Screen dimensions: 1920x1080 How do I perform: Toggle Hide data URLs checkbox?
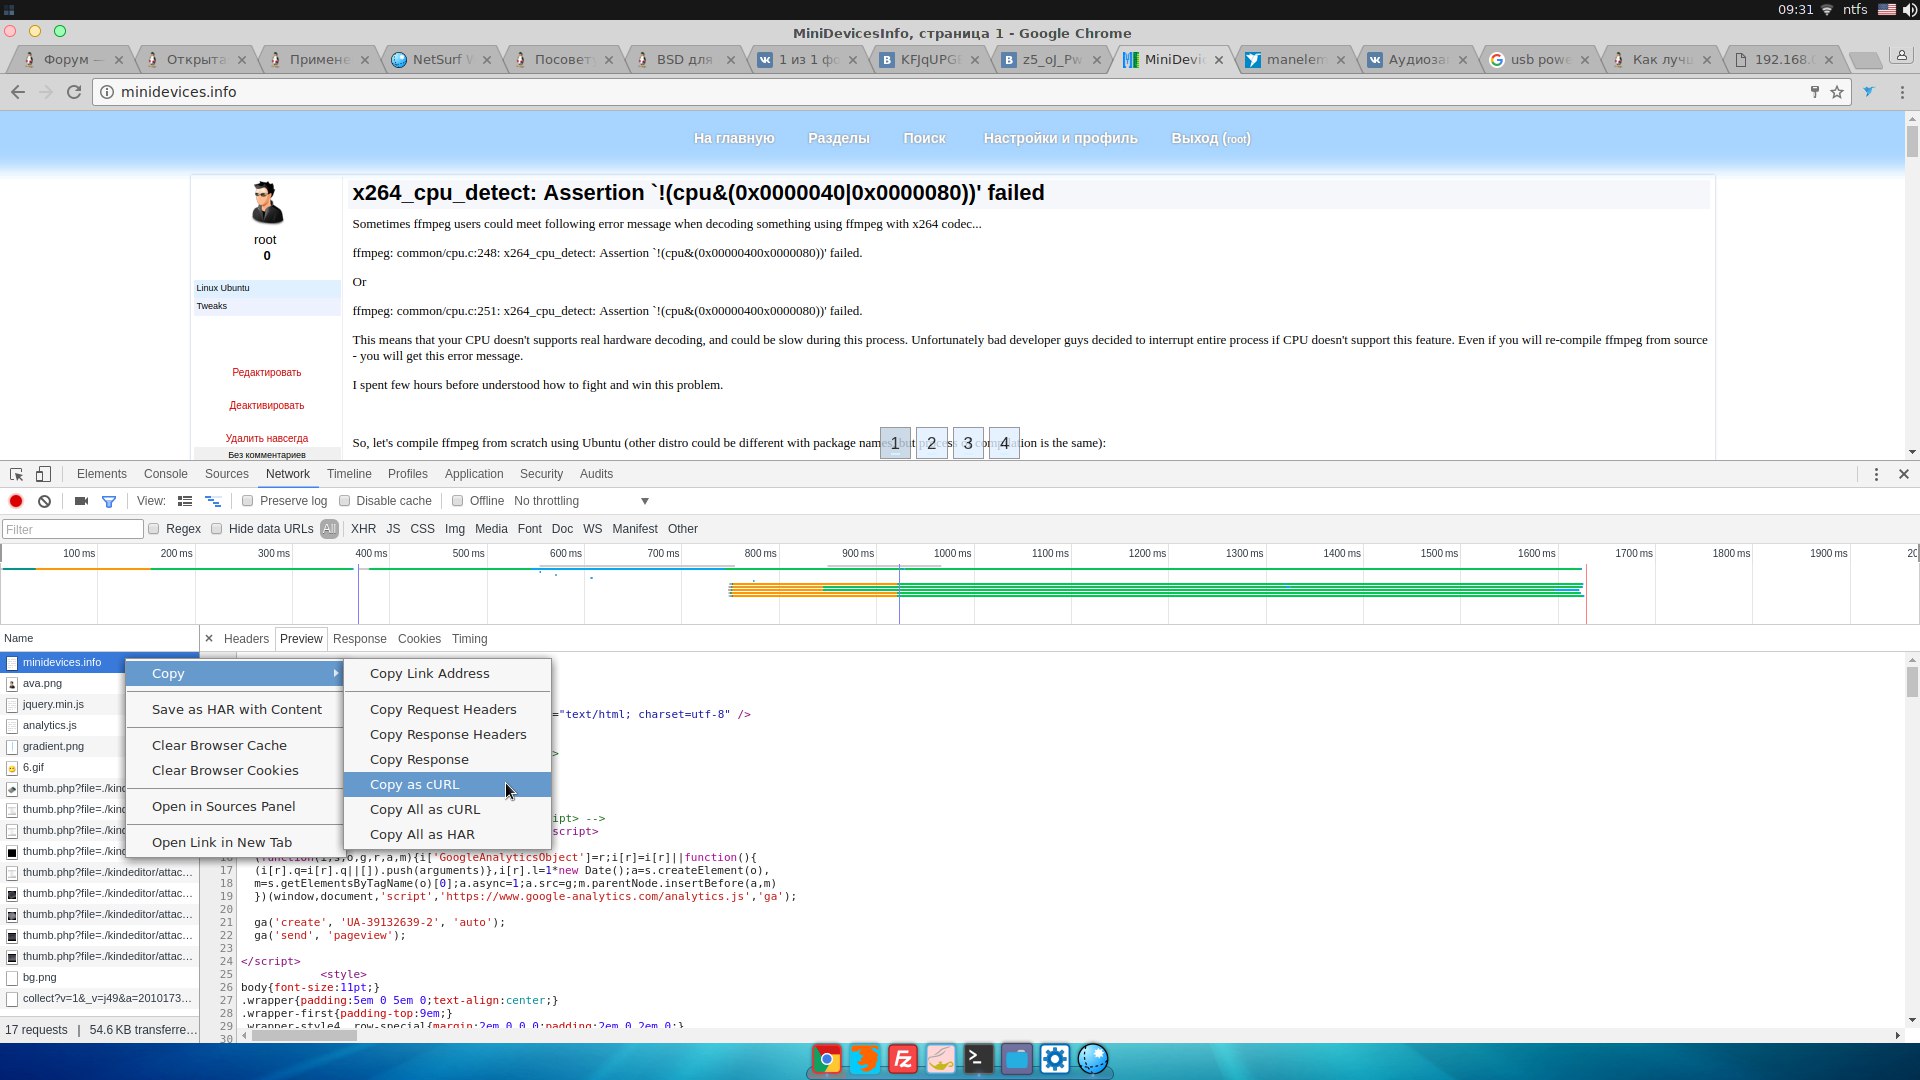pos(217,529)
